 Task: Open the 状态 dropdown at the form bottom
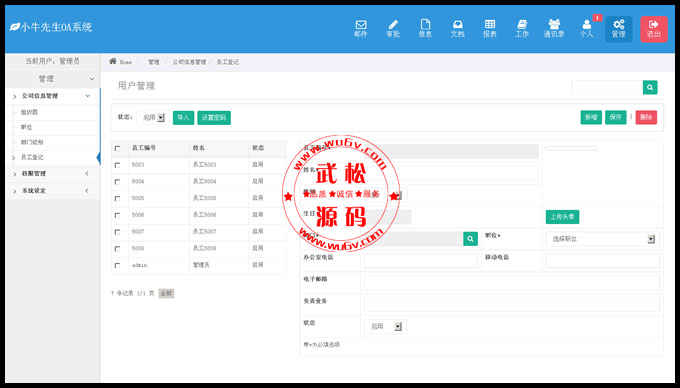[386, 326]
